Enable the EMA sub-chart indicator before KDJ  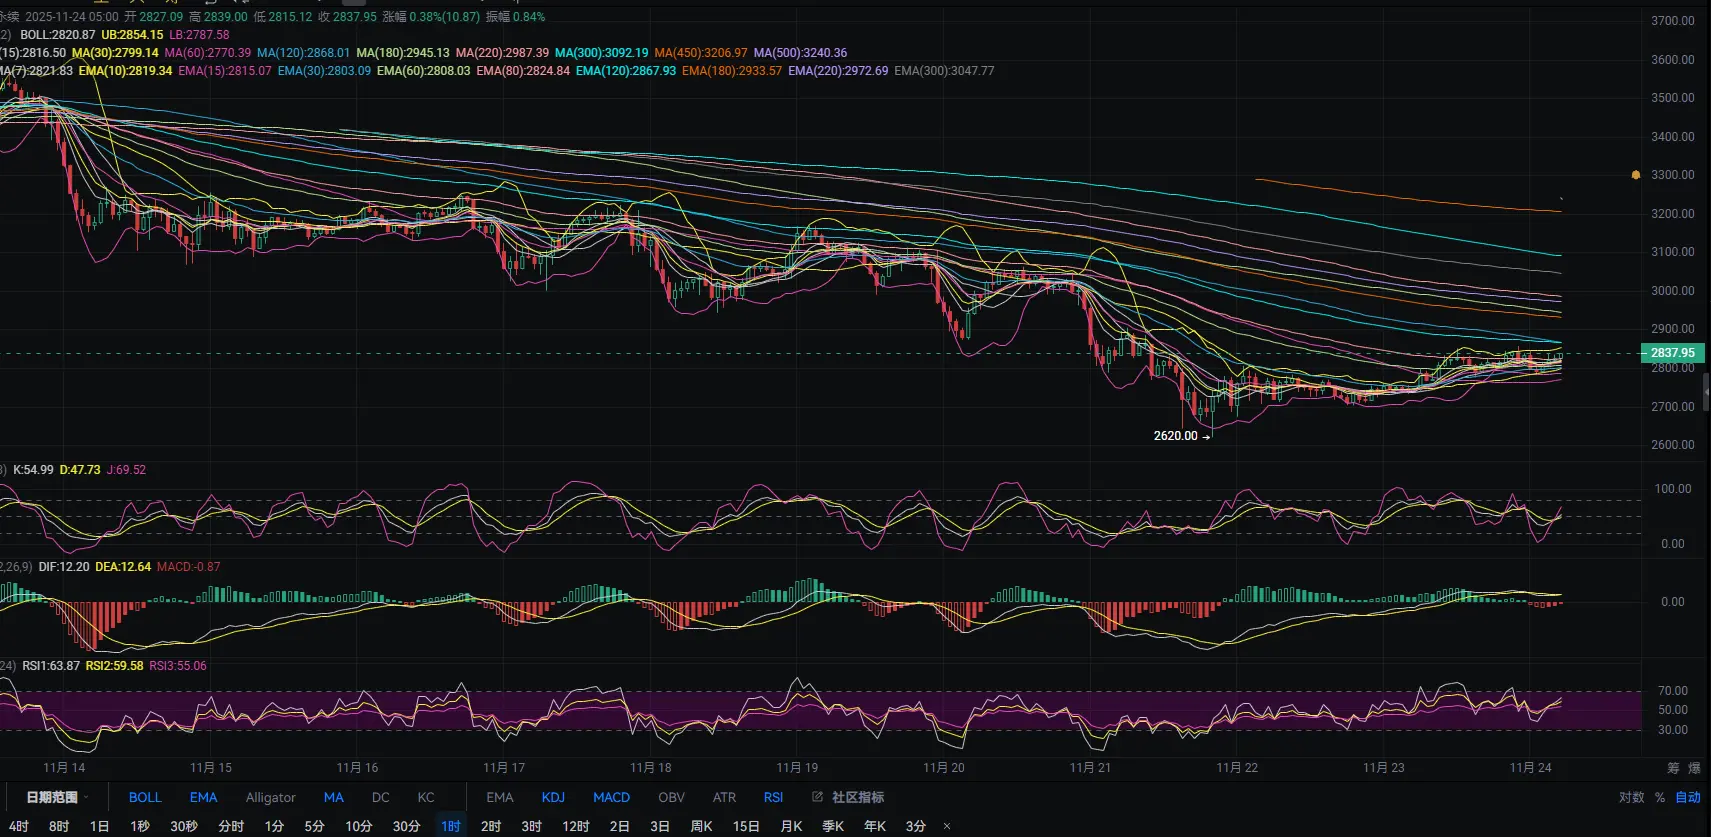coord(499,797)
